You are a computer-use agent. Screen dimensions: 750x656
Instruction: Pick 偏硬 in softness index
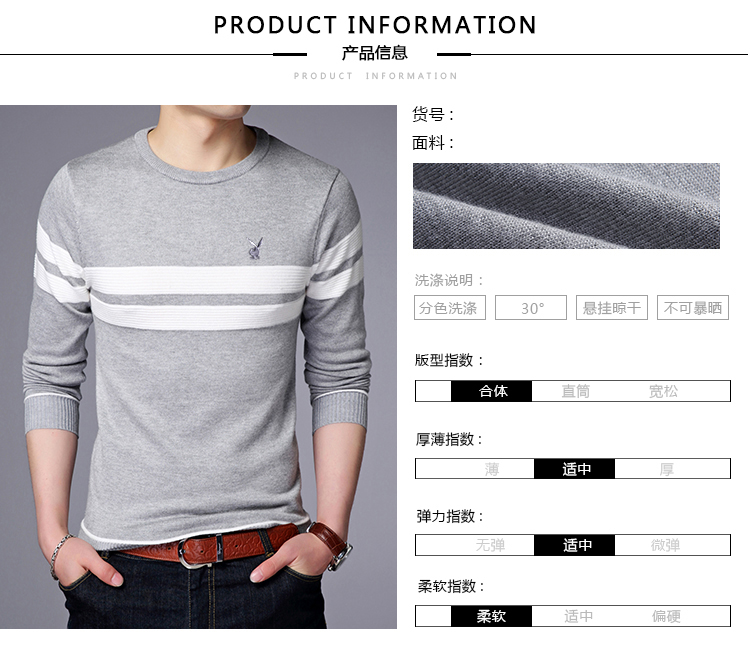(x=666, y=616)
